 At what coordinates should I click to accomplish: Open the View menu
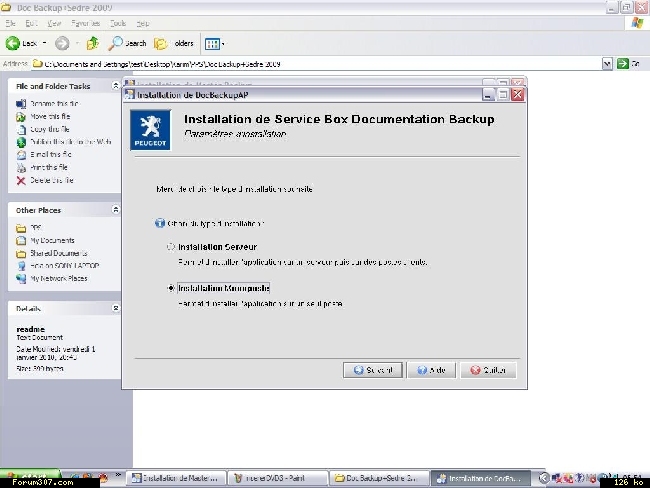coord(54,23)
